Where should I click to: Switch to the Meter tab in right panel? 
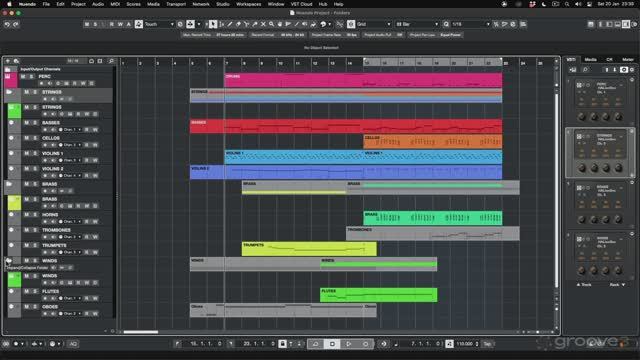pos(628,60)
